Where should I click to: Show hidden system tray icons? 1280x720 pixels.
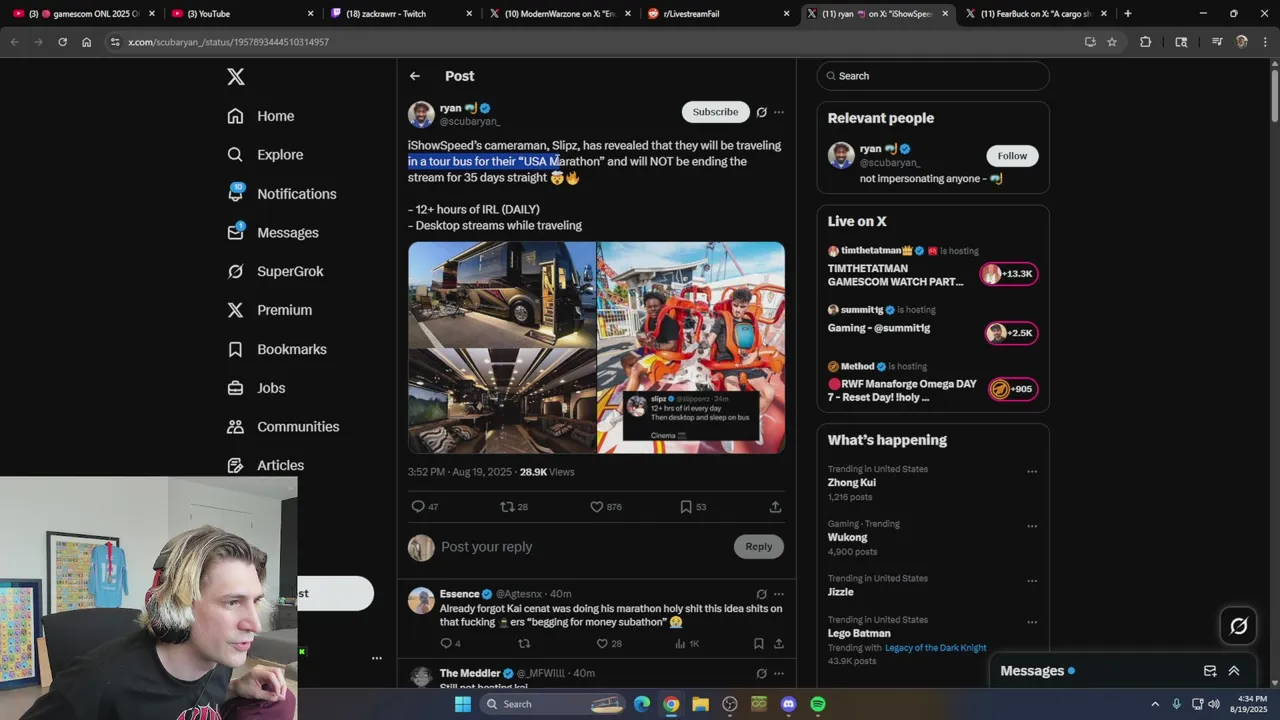[1155, 704]
